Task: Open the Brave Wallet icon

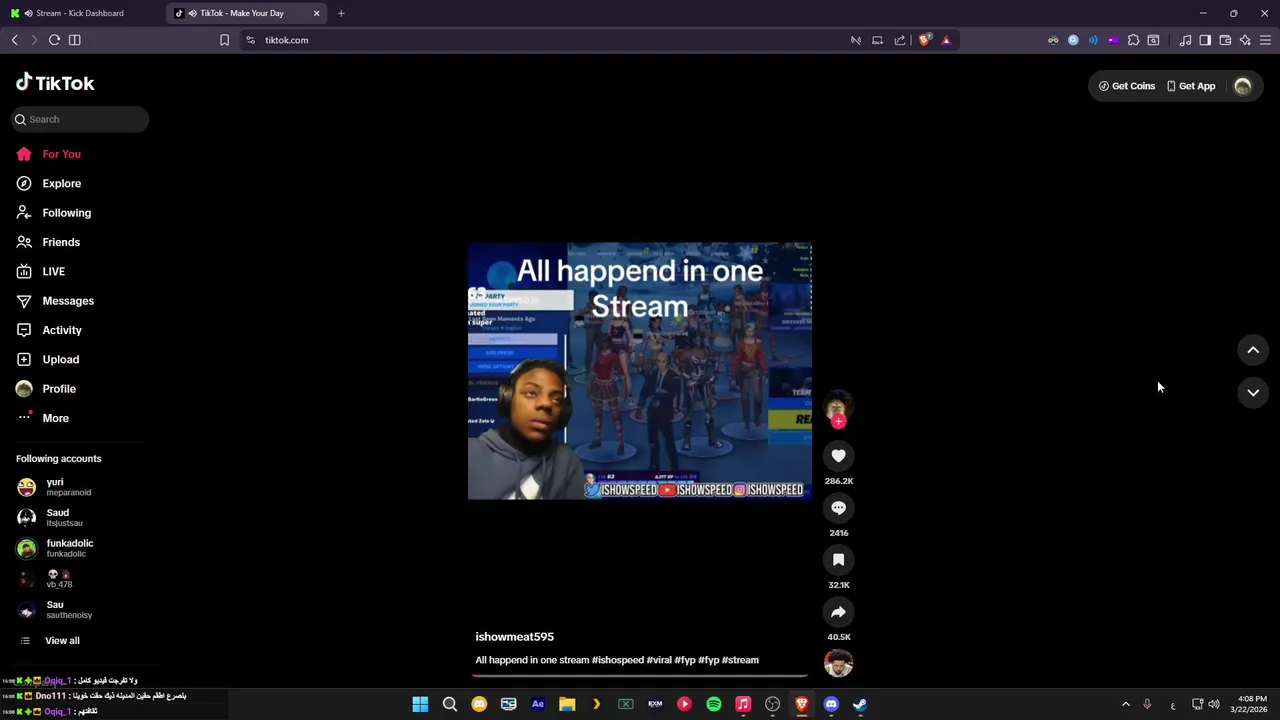Action: (1225, 40)
